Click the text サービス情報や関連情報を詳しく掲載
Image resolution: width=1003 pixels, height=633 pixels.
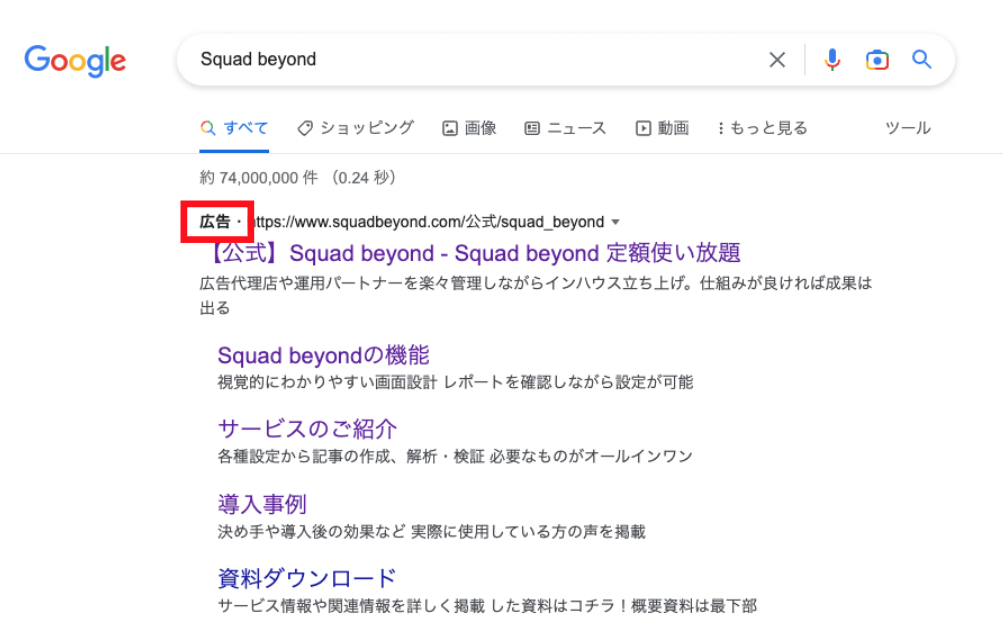coord(351,606)
